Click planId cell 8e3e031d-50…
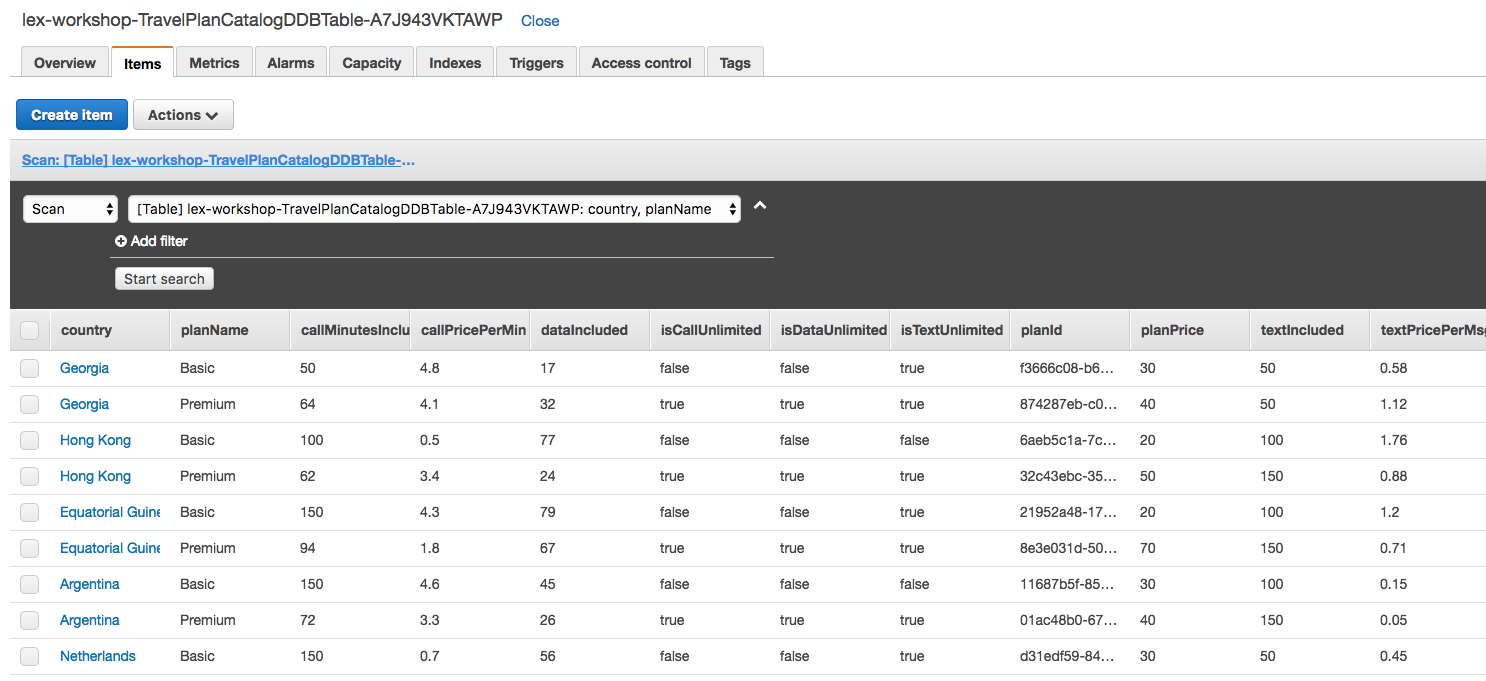Screen dimensions: 1486x681 click(x=1068, y=548)
